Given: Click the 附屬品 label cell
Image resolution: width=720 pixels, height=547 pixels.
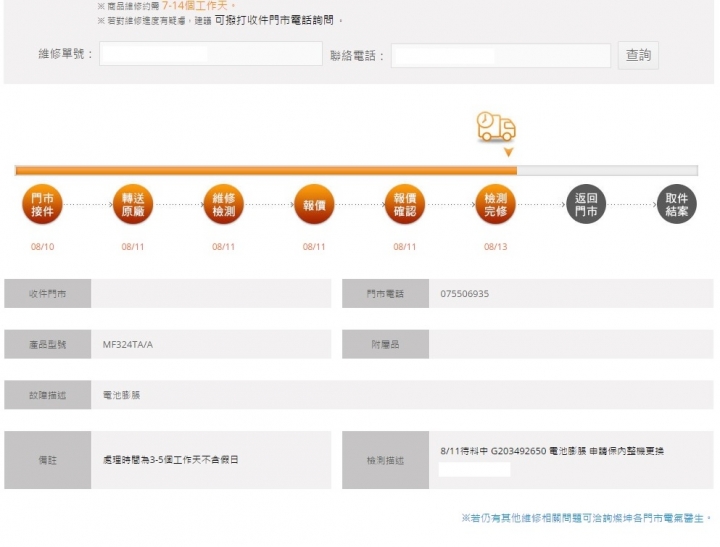Looking at the screenshot, I should tap(385, 344).
